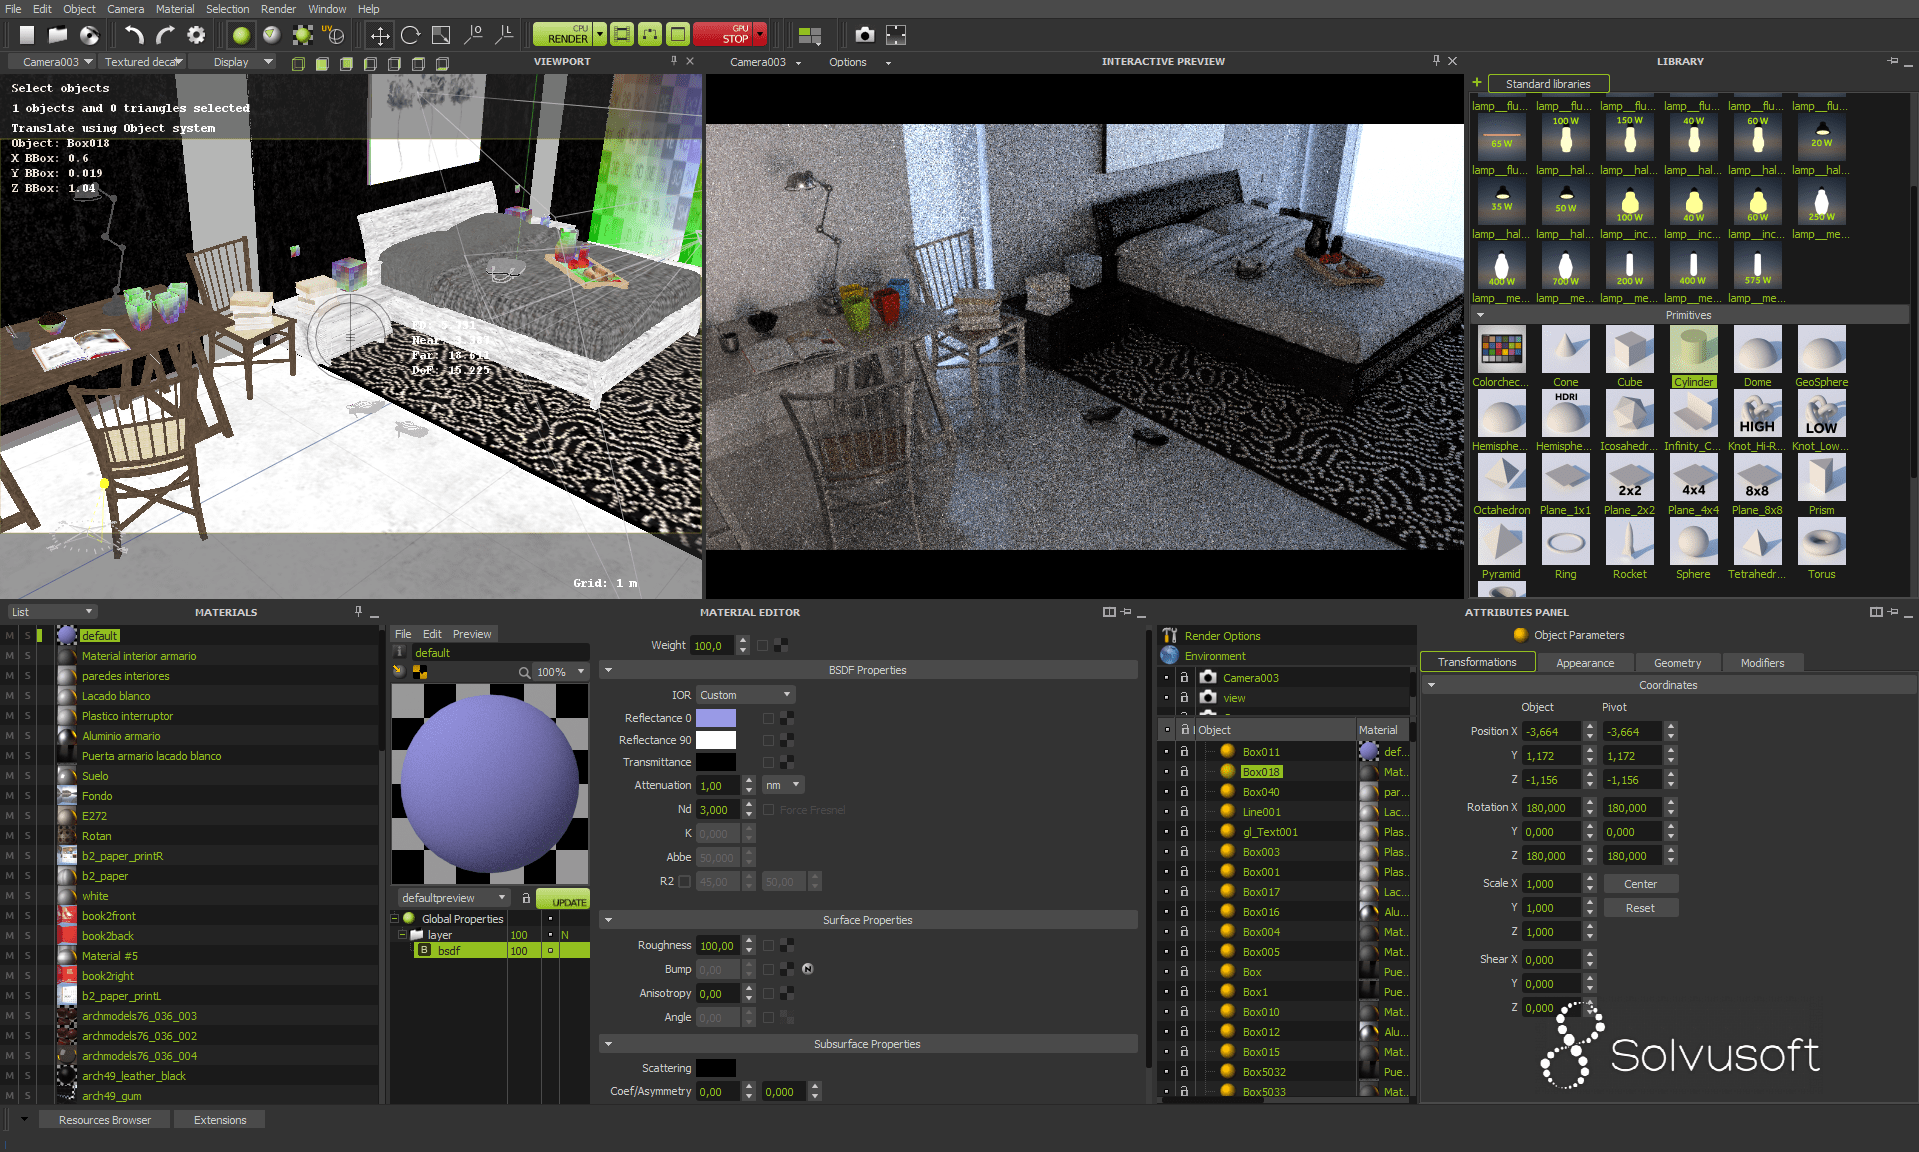Screen dimensions: 1919x1152
Task: Click the Open scene folder icon
Action: [x=58, y=35]
